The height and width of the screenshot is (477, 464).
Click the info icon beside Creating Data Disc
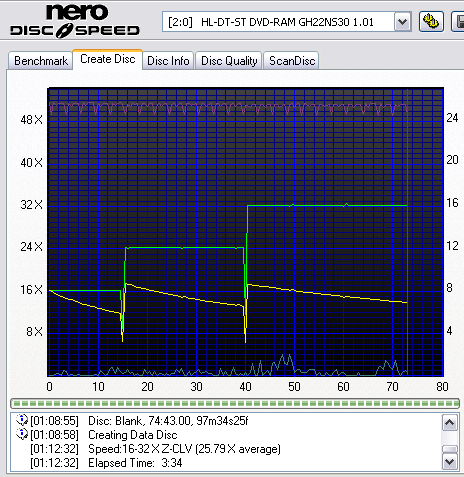tap(22, 434)
